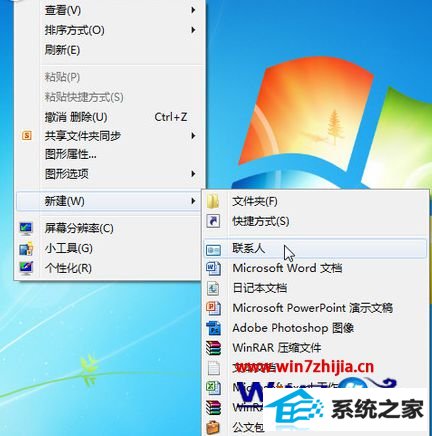Click the folder icon in New submenu
This screenshot has height=436, width=432.
[x=213, y=201]
